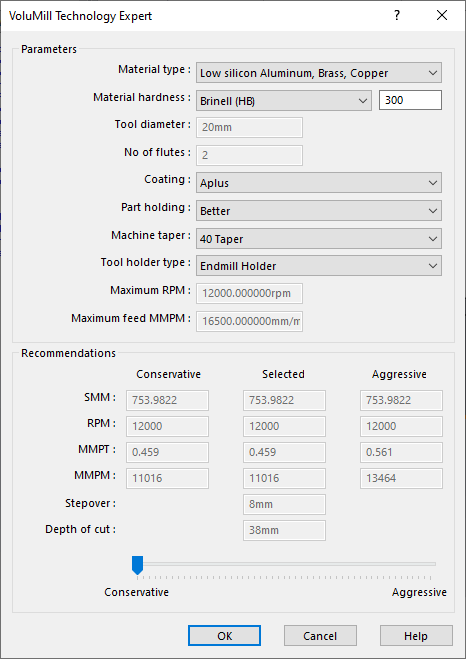The height and width of the screenshot is (659, 466).
Task: Click the Tool diameter field showing 20mm
Action: tap(249, 127)
